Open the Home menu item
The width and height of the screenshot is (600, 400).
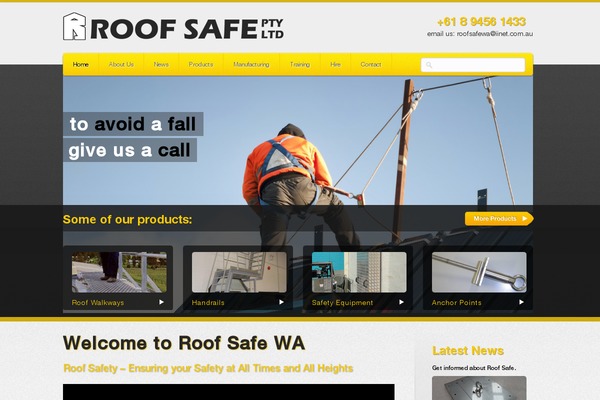[x=81, y=64]
